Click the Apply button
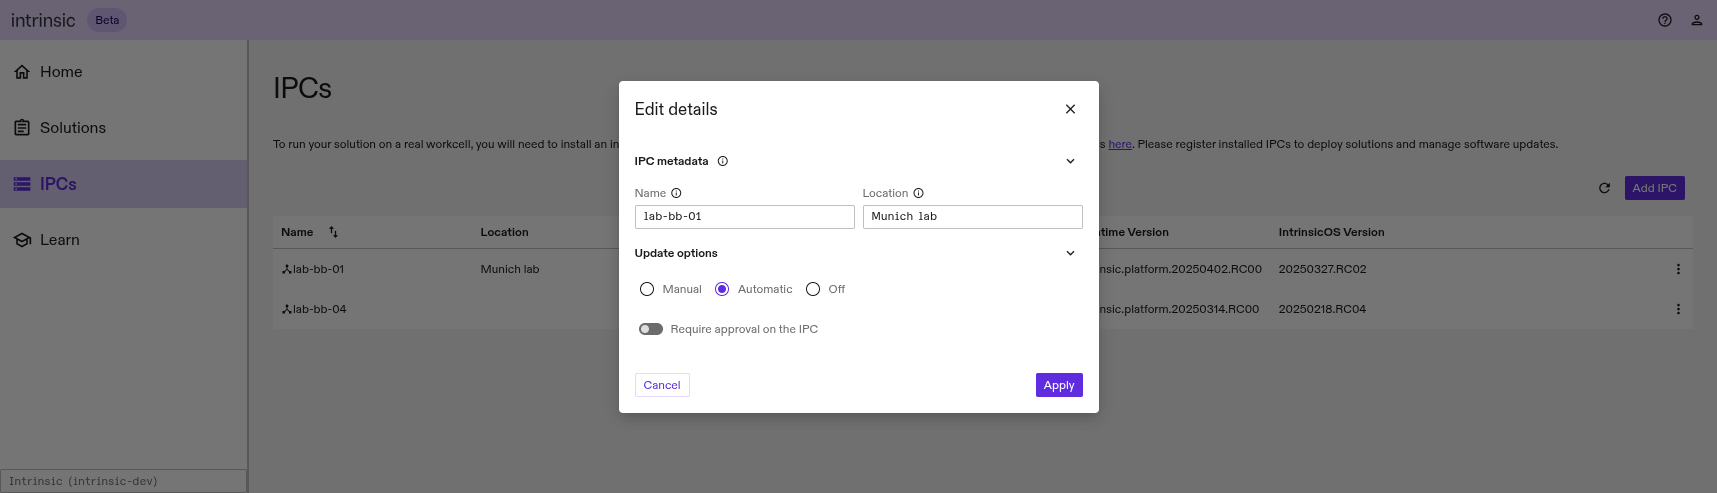Image resolution: width=1717 pixels, height=493 pixels. pyautogui.click(x=1059, y=385)
